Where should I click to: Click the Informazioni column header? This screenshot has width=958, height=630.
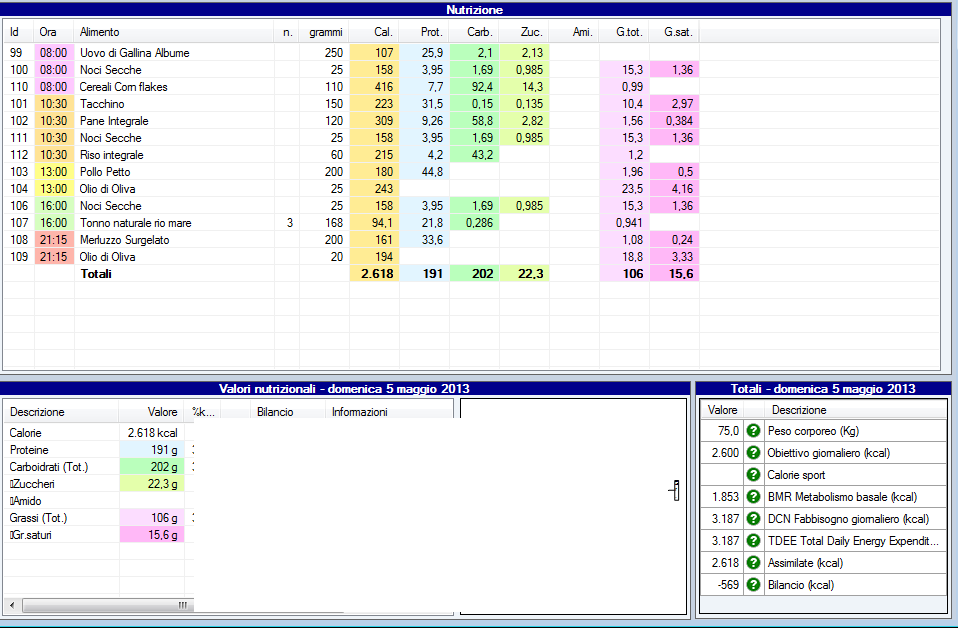tap(390, 412)
